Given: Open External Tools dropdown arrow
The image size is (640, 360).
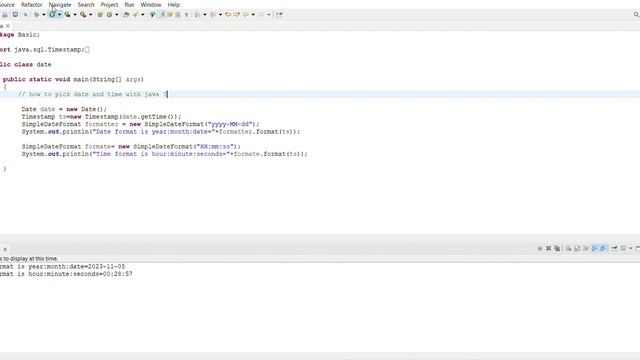Looking at the screenshot, I should [90, 15].
